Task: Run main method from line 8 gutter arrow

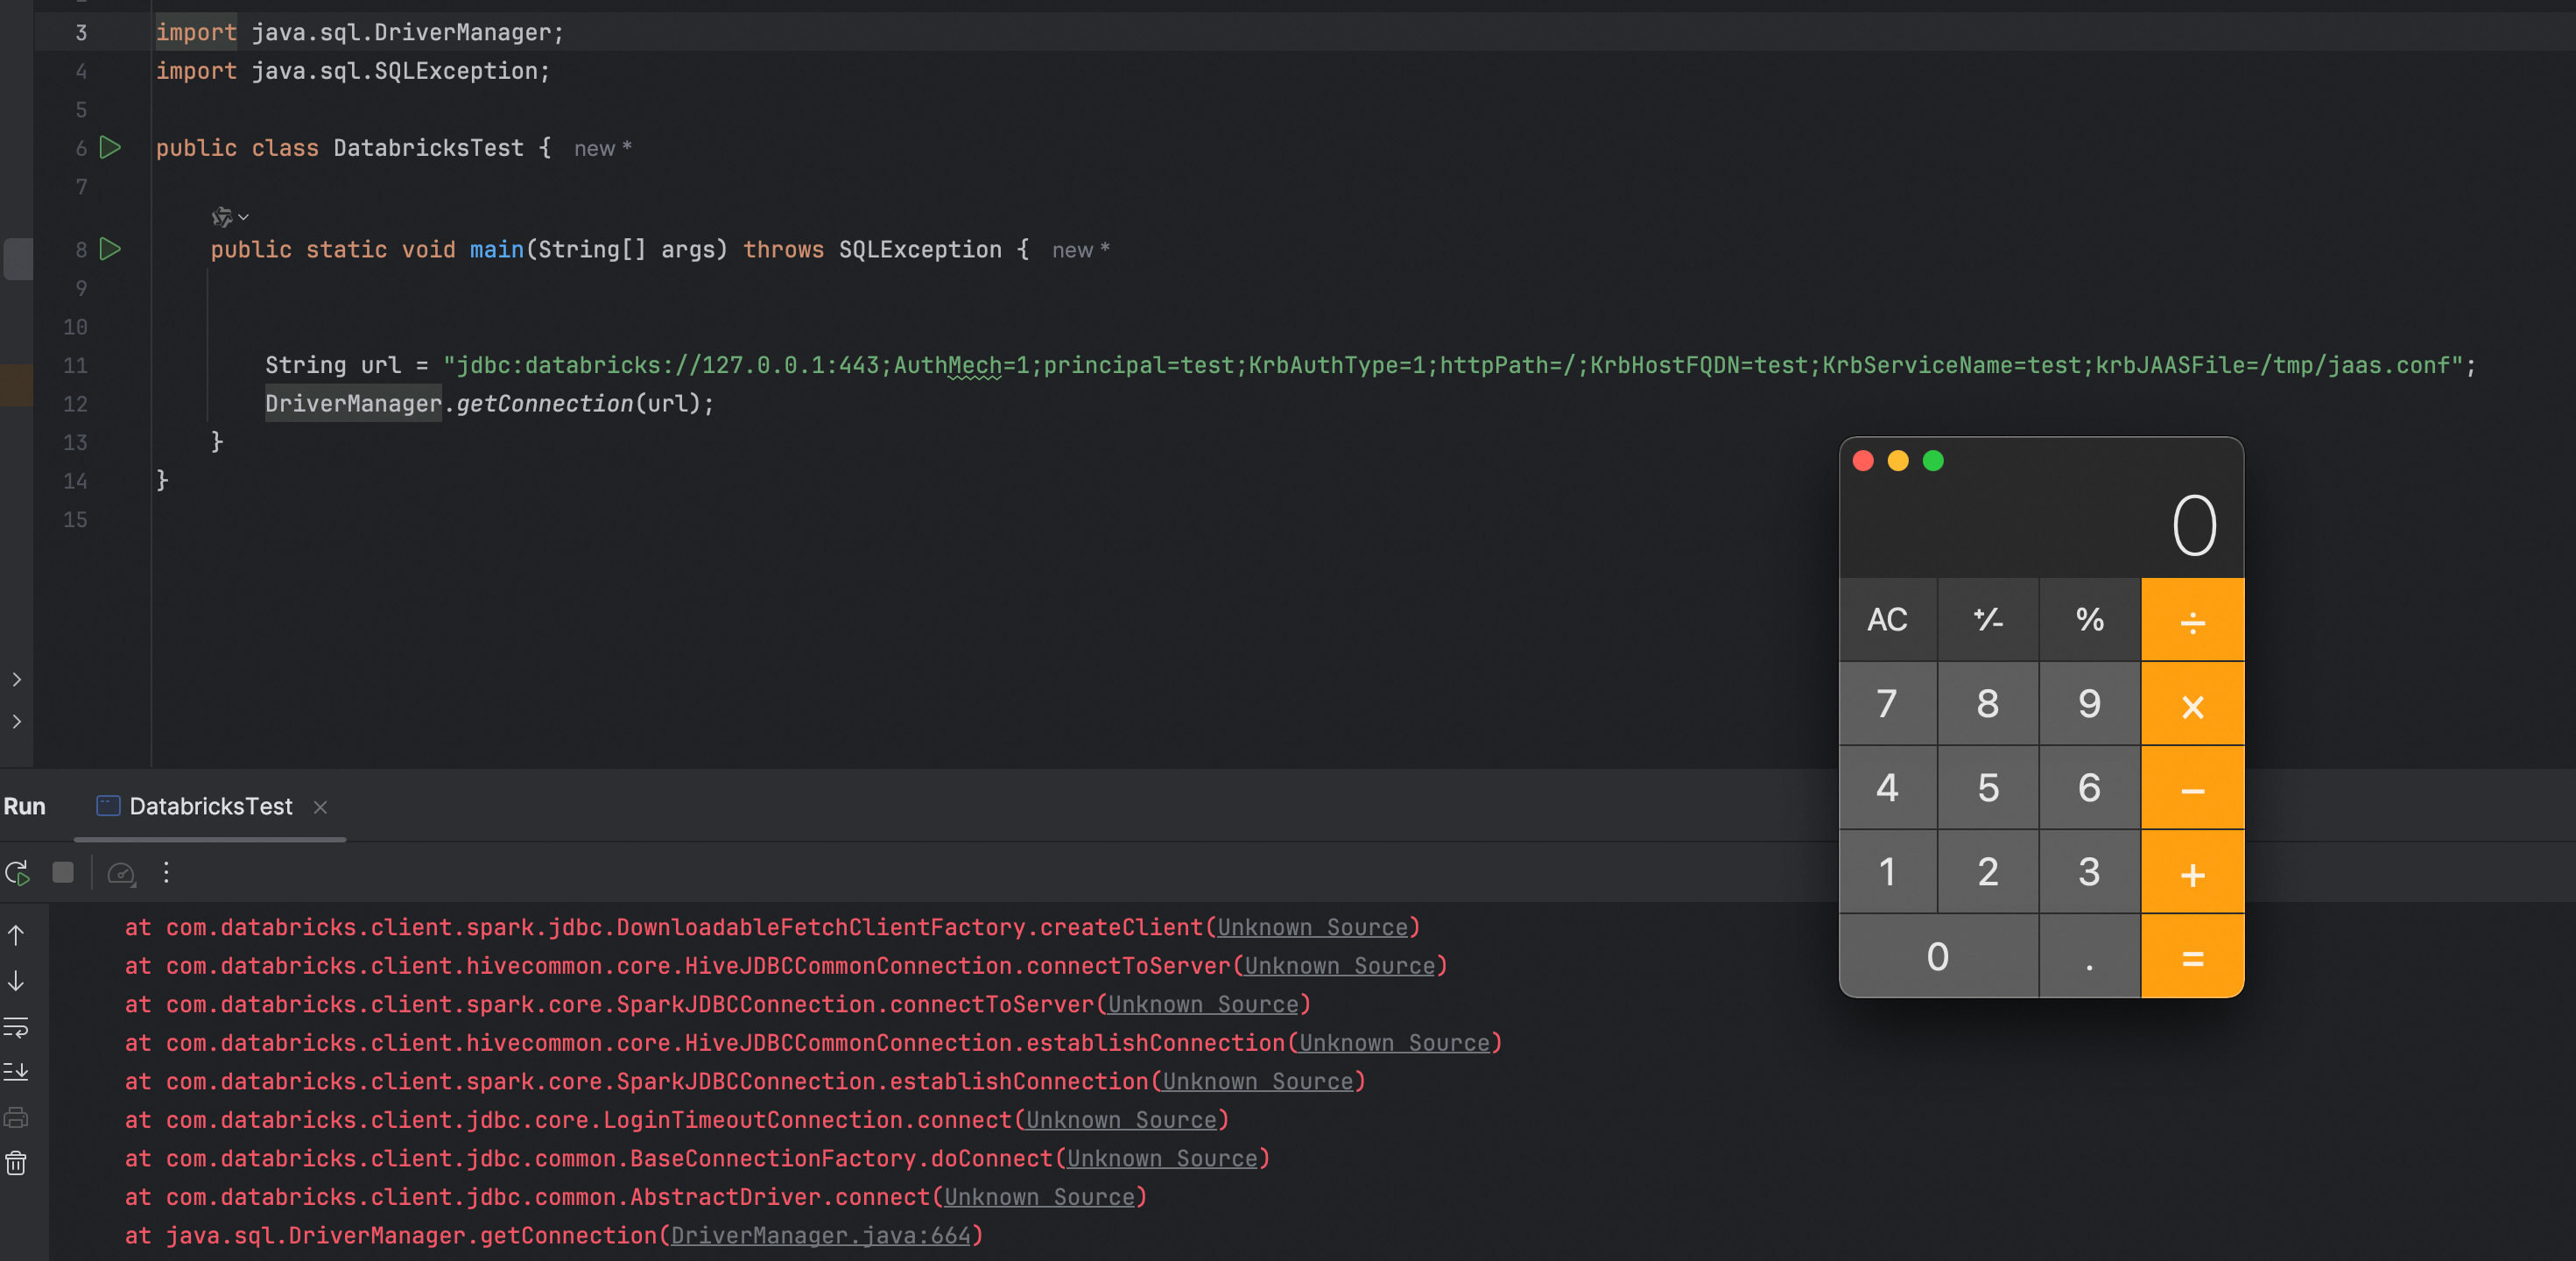Action: (110, 249)
